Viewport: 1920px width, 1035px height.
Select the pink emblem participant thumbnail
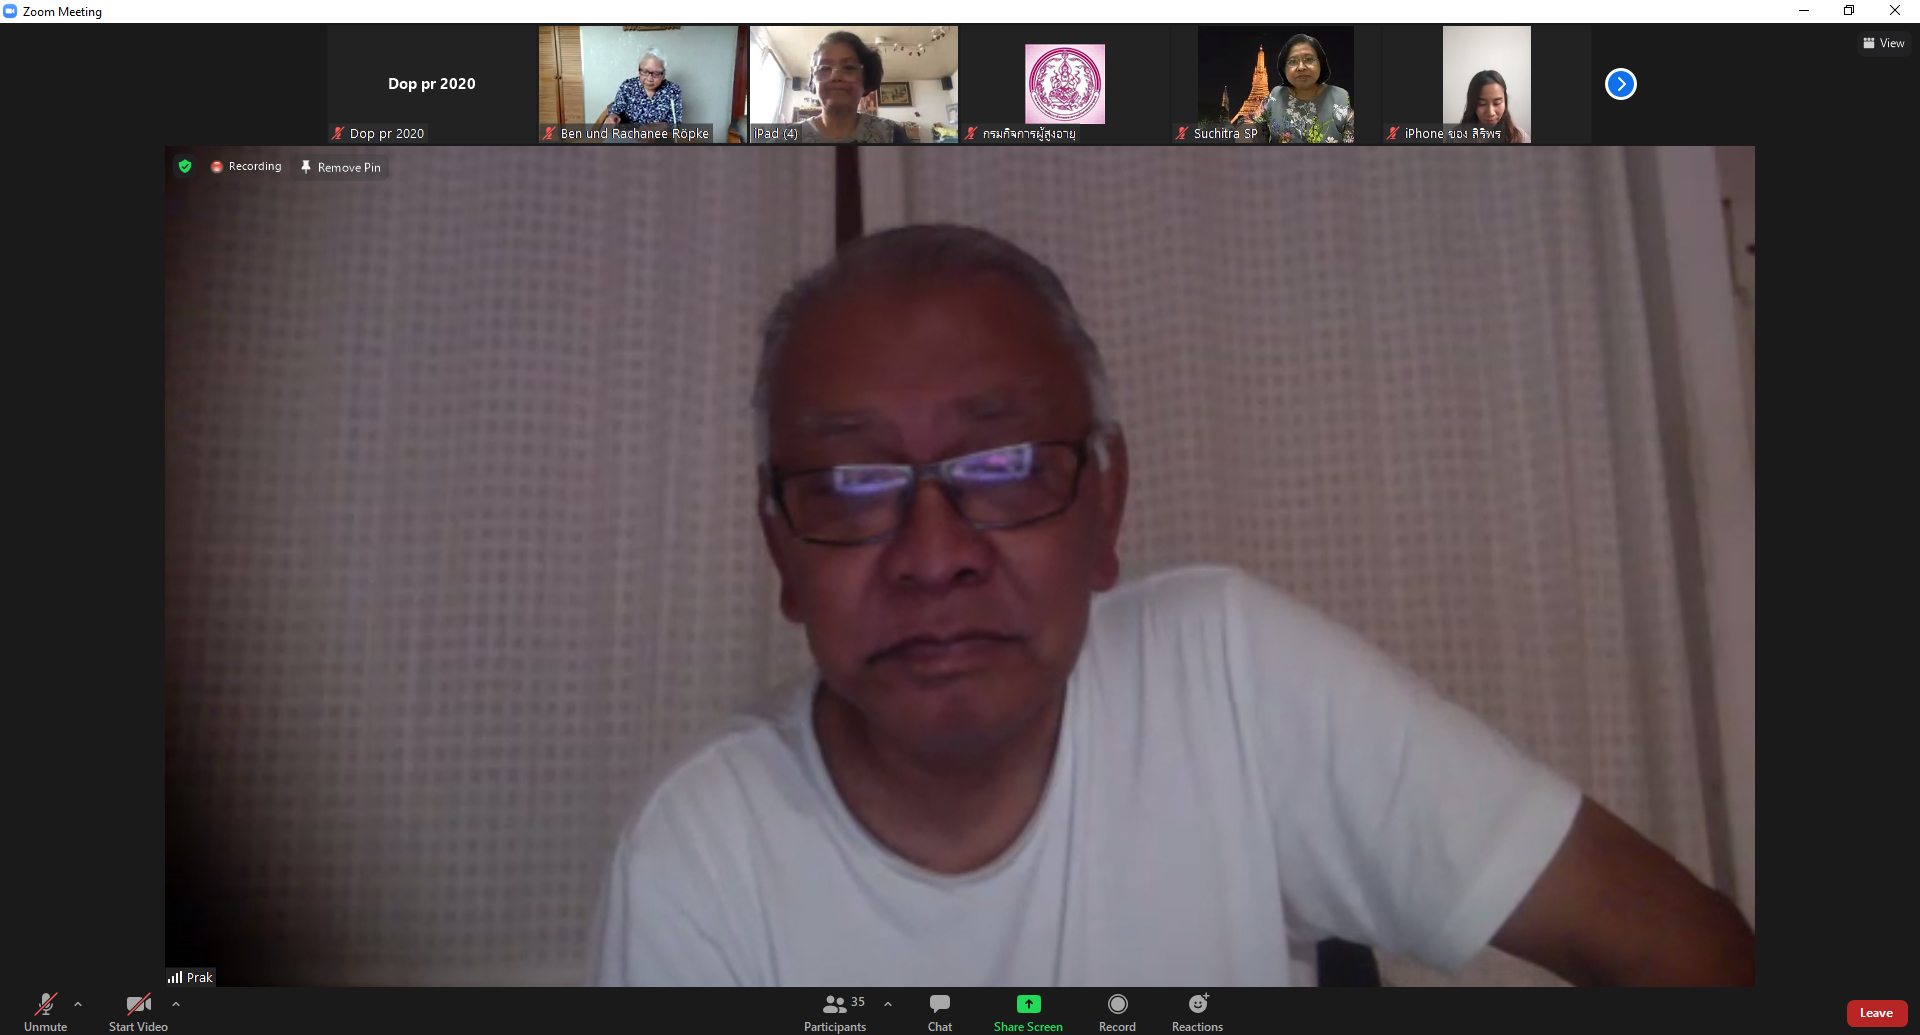[1065, 84]
